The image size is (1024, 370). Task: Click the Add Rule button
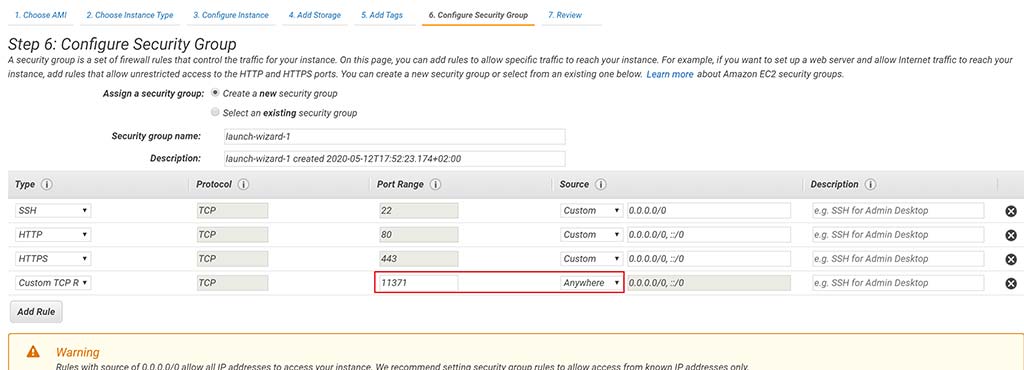pos(36,312)
